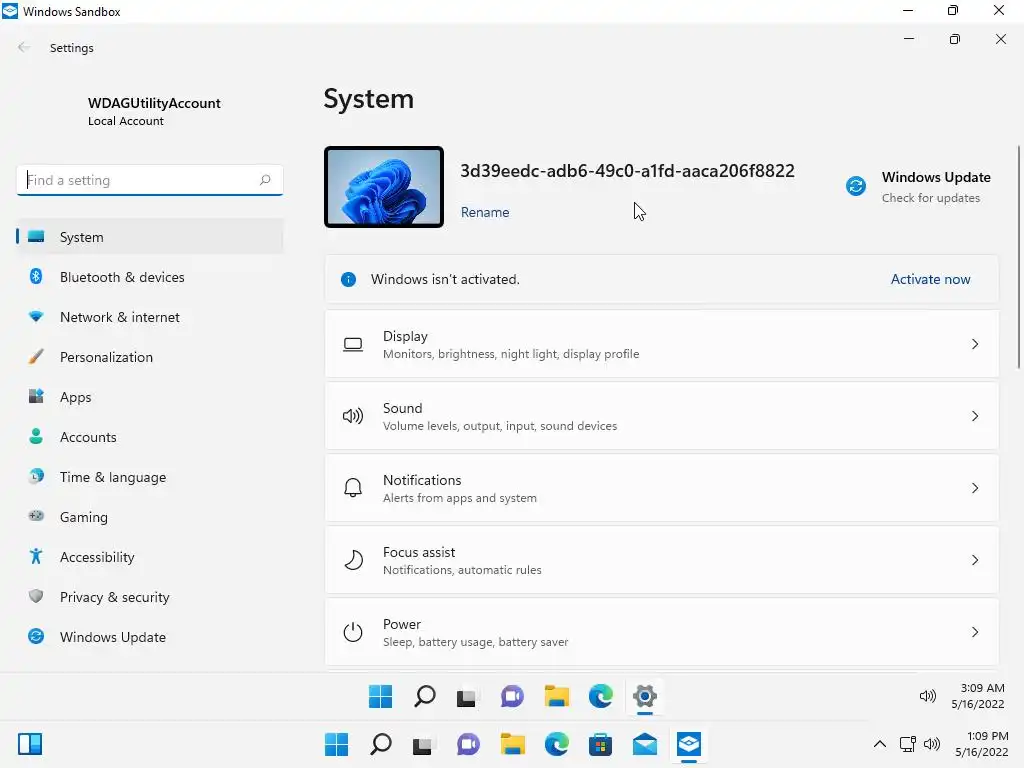Click the Display laptop icon
Image resolution: width=1024 pixels, height=768 pixels.
tap(353, 344)
